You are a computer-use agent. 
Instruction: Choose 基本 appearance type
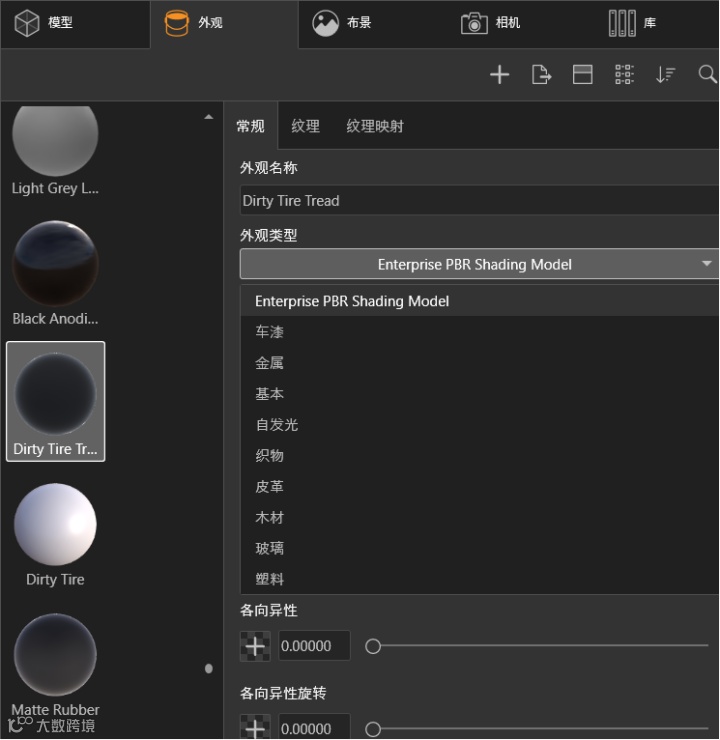click(479, 394)
